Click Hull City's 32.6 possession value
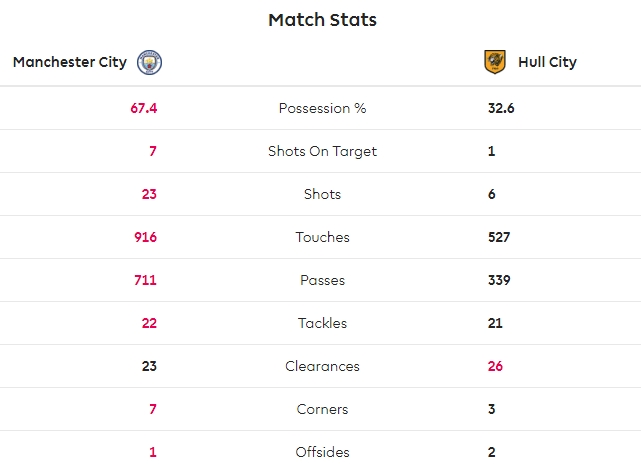Screen dimensions: 641x472 click(x=501, y=108)
